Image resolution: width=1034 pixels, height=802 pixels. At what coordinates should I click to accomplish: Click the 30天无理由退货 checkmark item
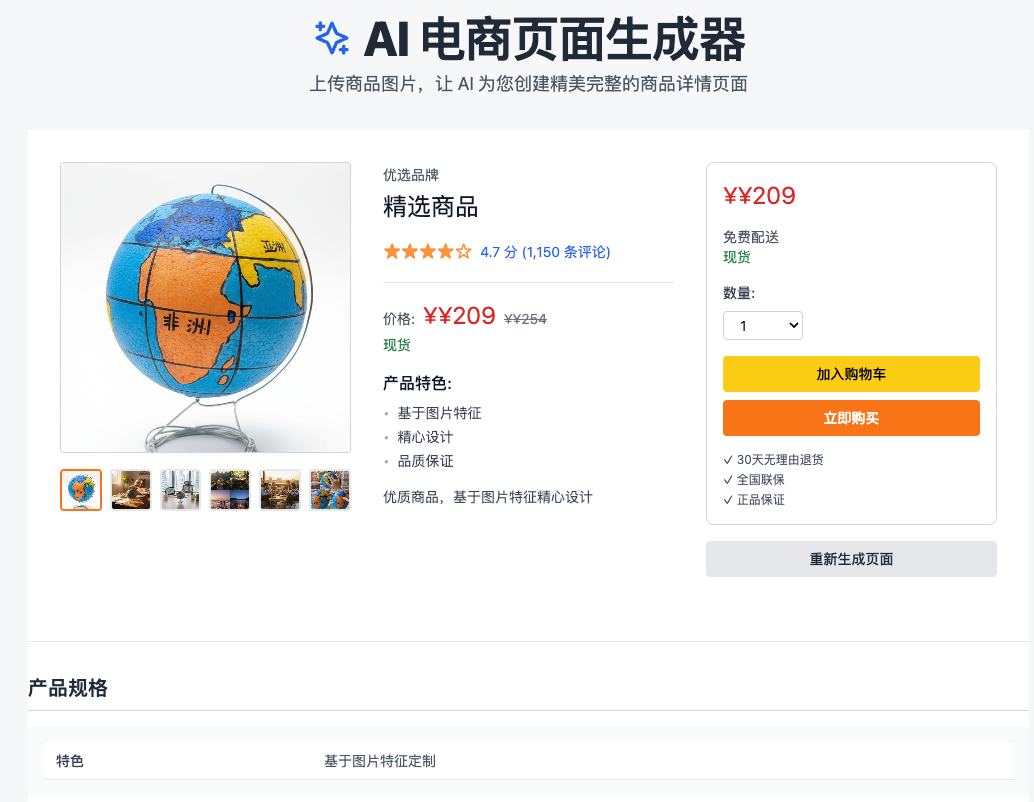[773, 460]
